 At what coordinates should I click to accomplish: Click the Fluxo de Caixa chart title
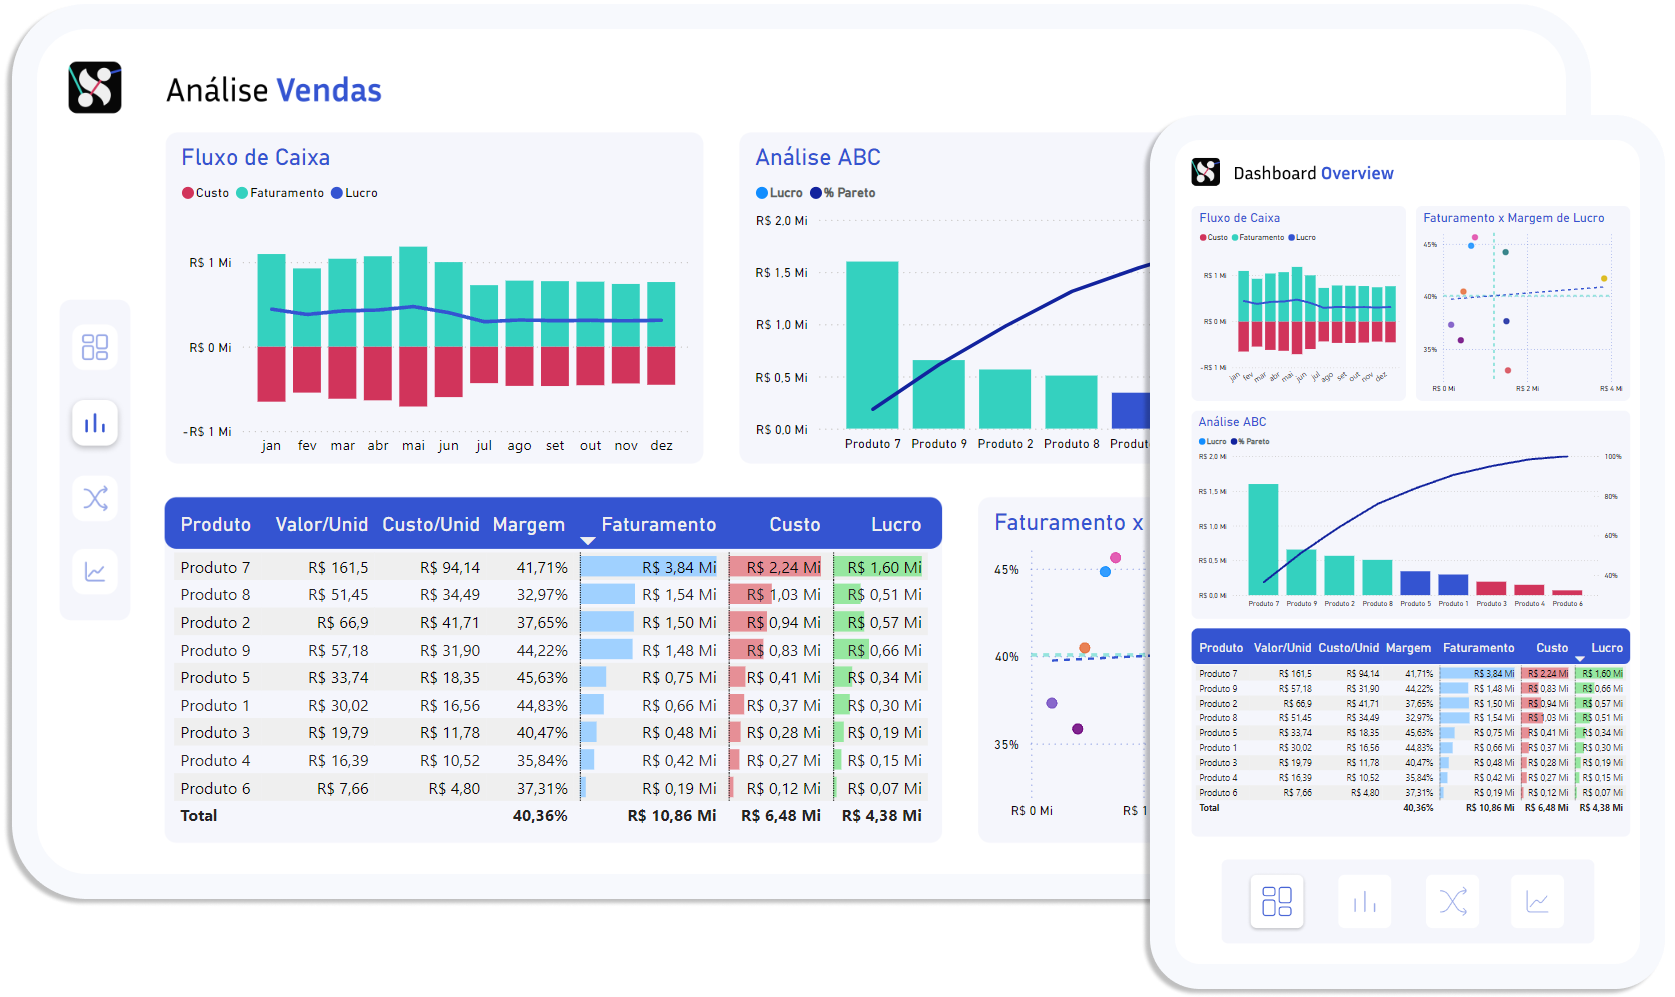[255, 157]
